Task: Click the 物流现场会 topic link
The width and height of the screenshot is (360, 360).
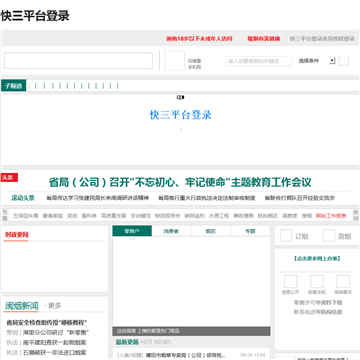Action: coord(167,216)
